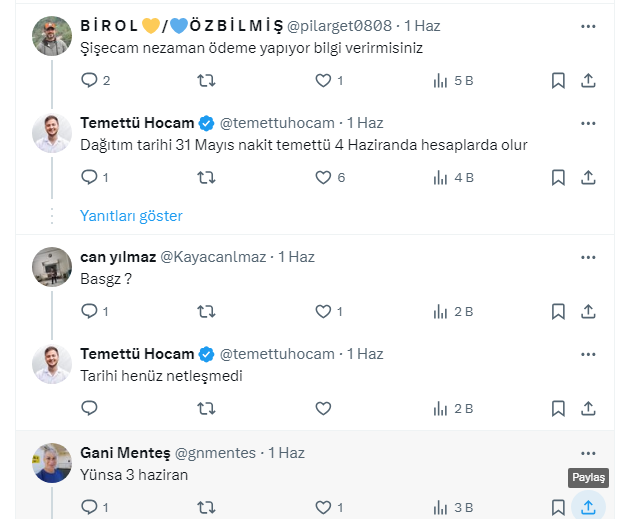The height and width of the screenshot is (519, 621).
Task: Open BİROL ÖZBİLMİŞ's profile avatar
Action: (52, 36)
